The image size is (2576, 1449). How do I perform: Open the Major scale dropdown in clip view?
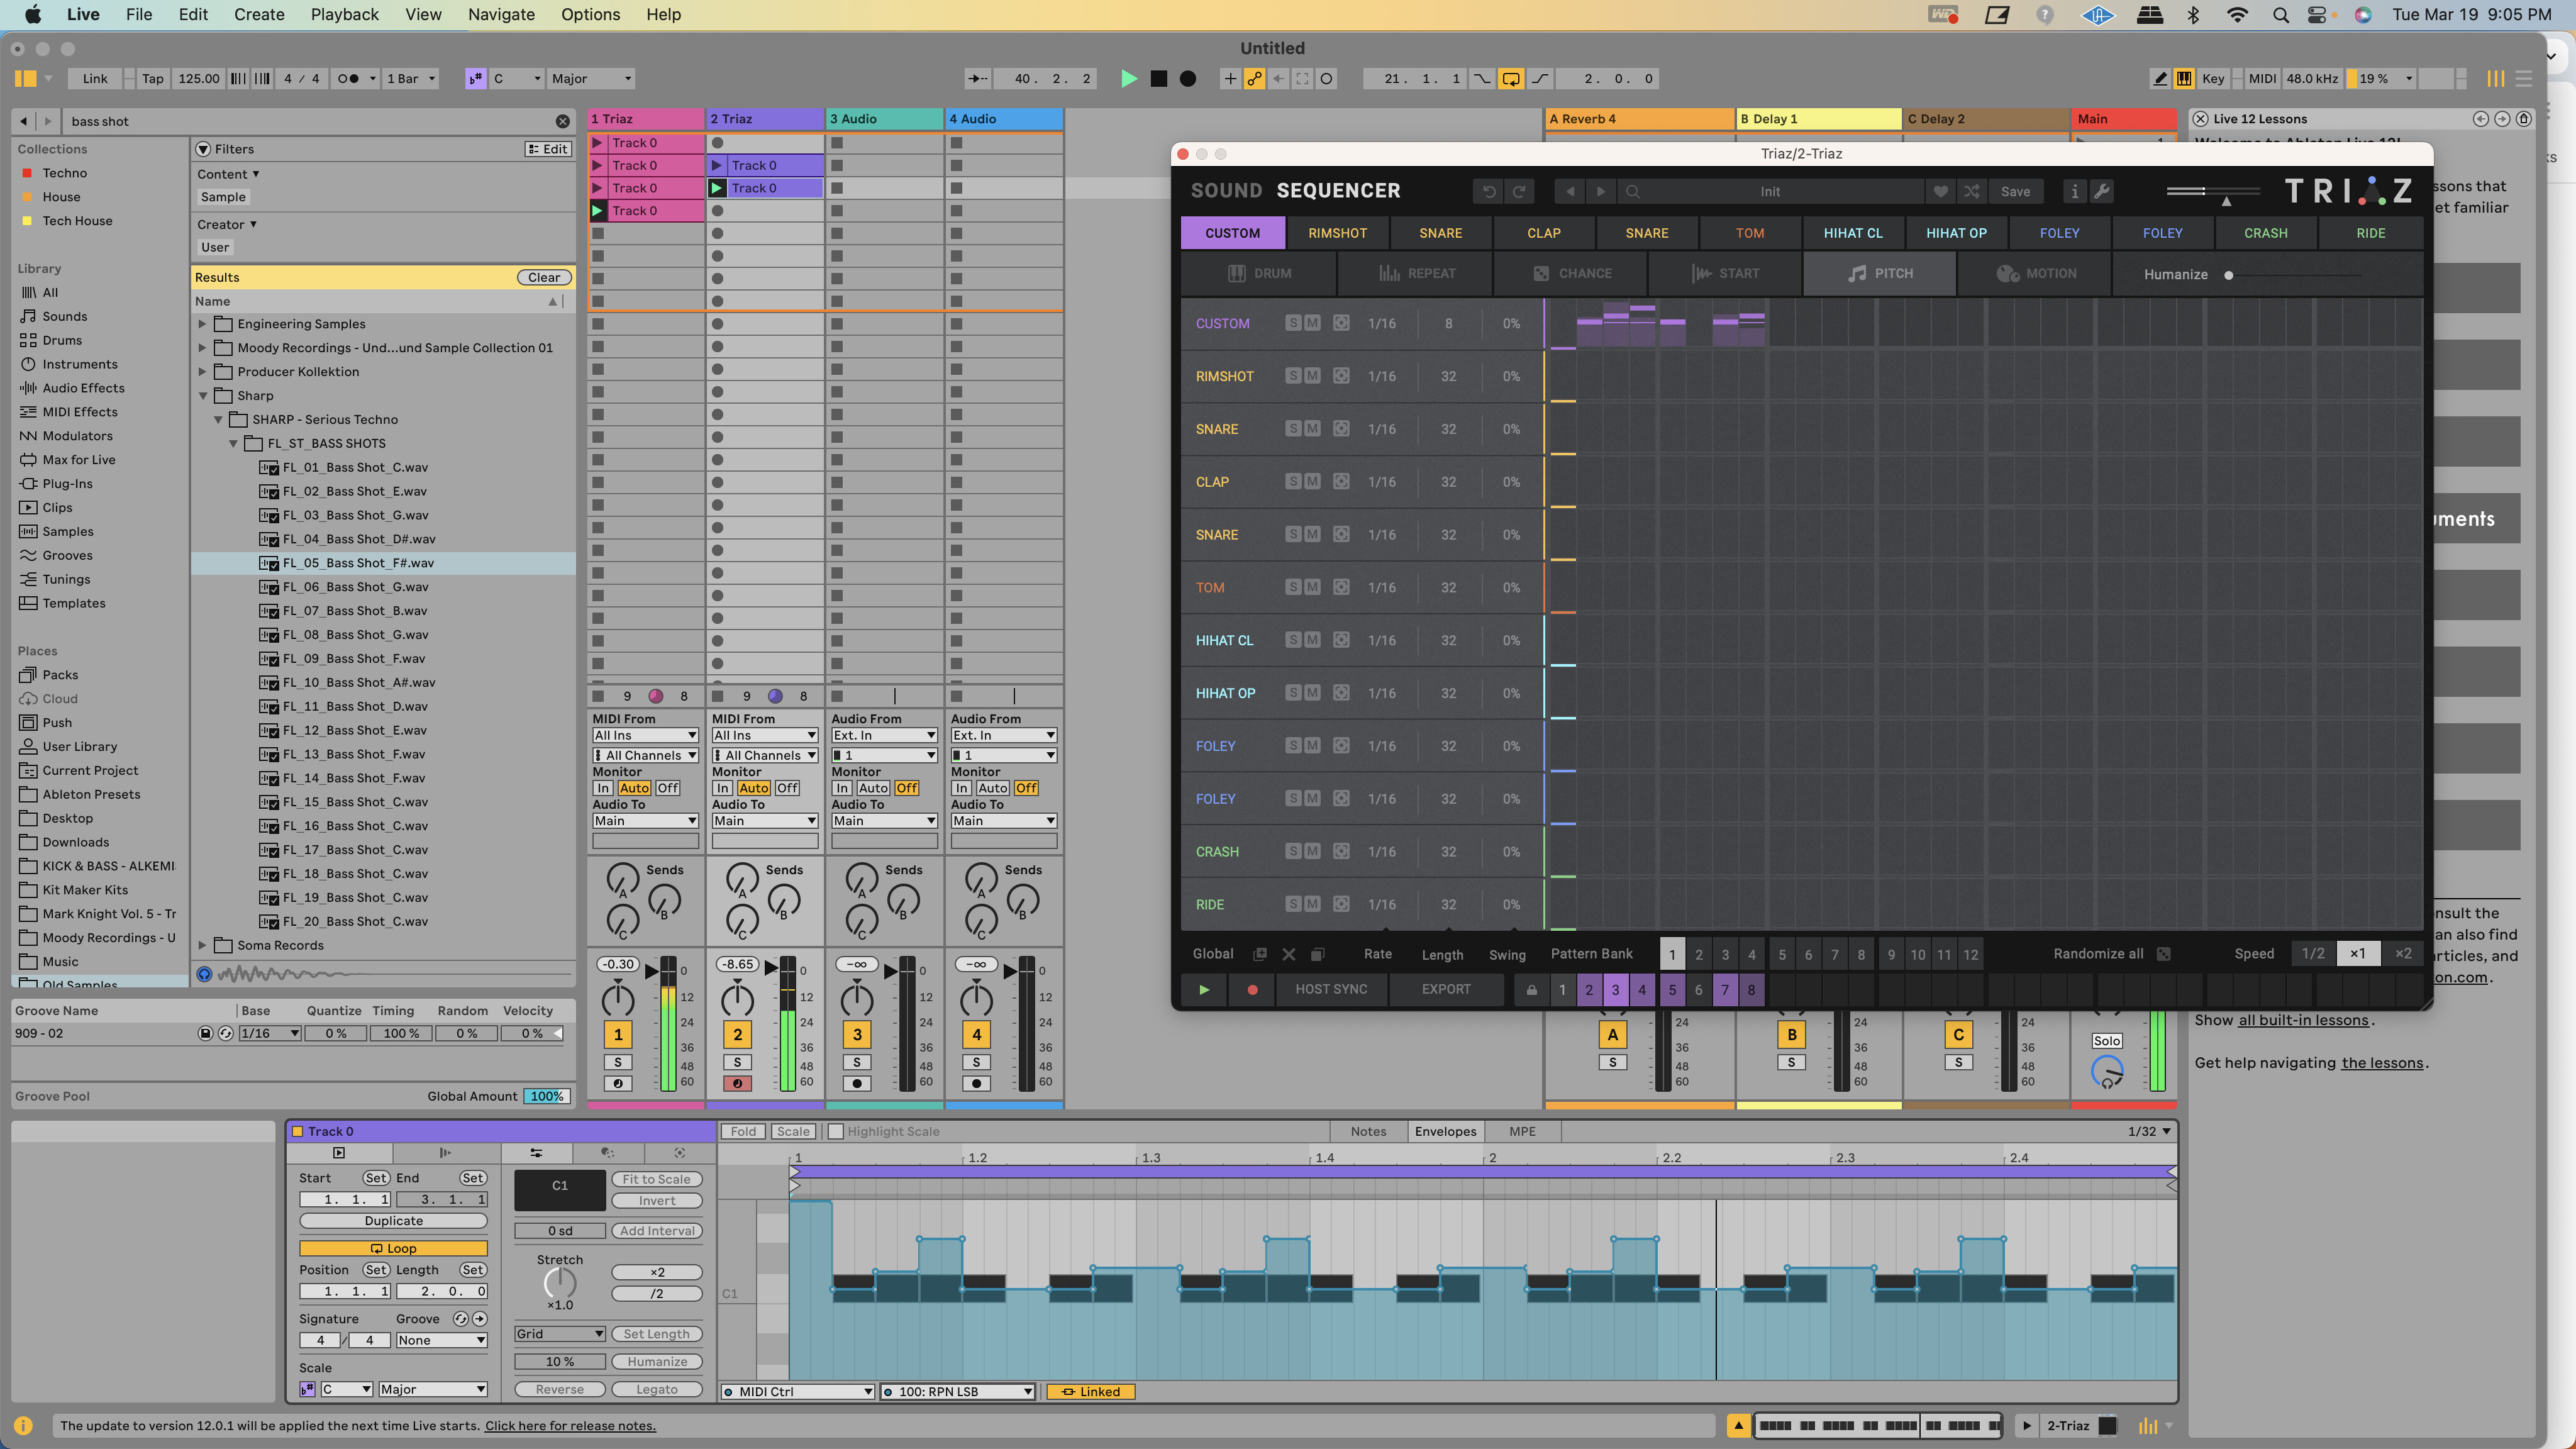click(x=432, y=1389)
